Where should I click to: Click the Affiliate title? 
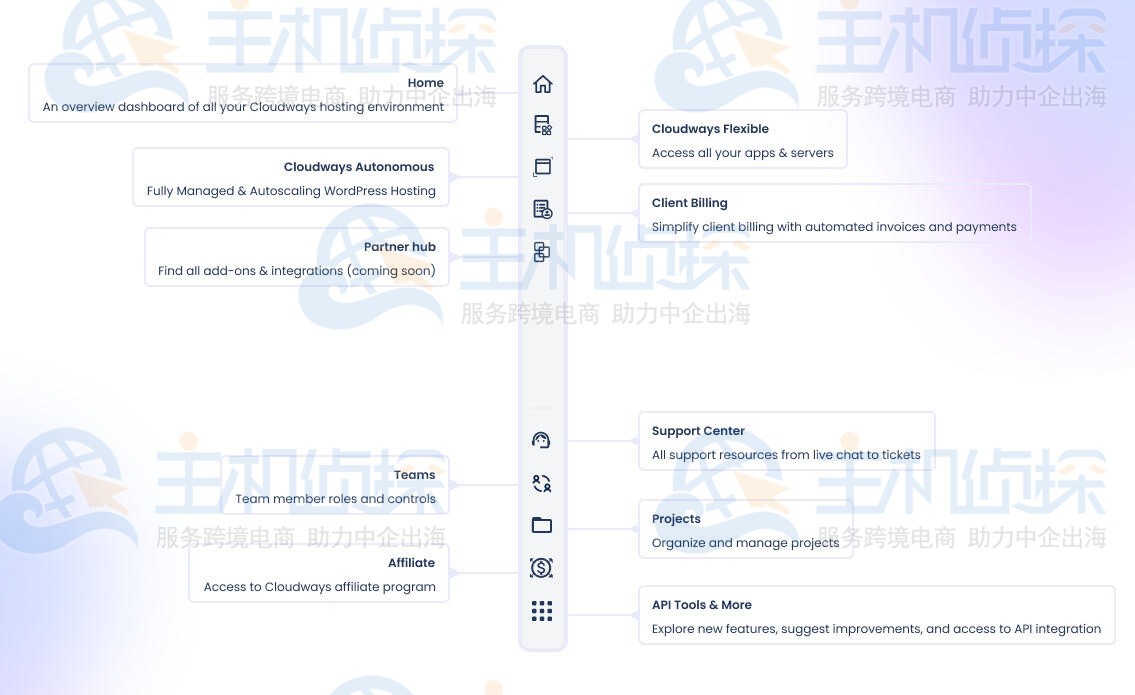coord(411,563)
